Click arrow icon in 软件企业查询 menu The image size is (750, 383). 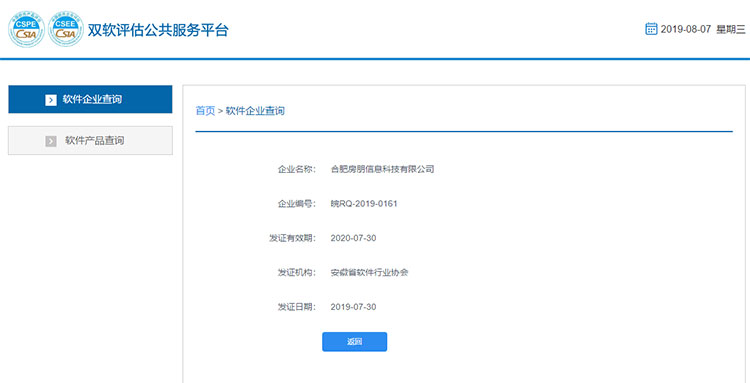coord(51,100)
